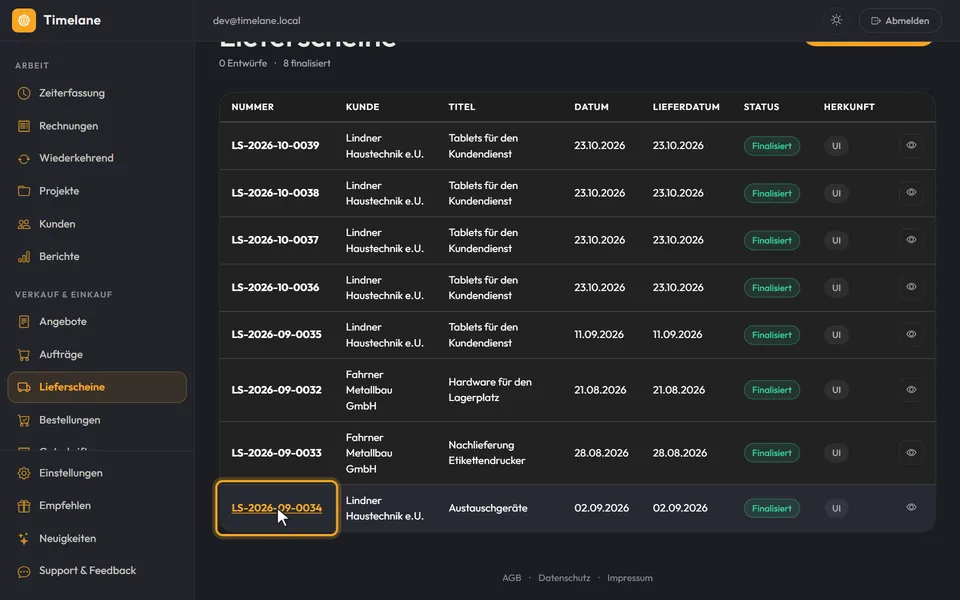
Task: Go to Wiederkehrend section
Action: click(x=97, y=158)
